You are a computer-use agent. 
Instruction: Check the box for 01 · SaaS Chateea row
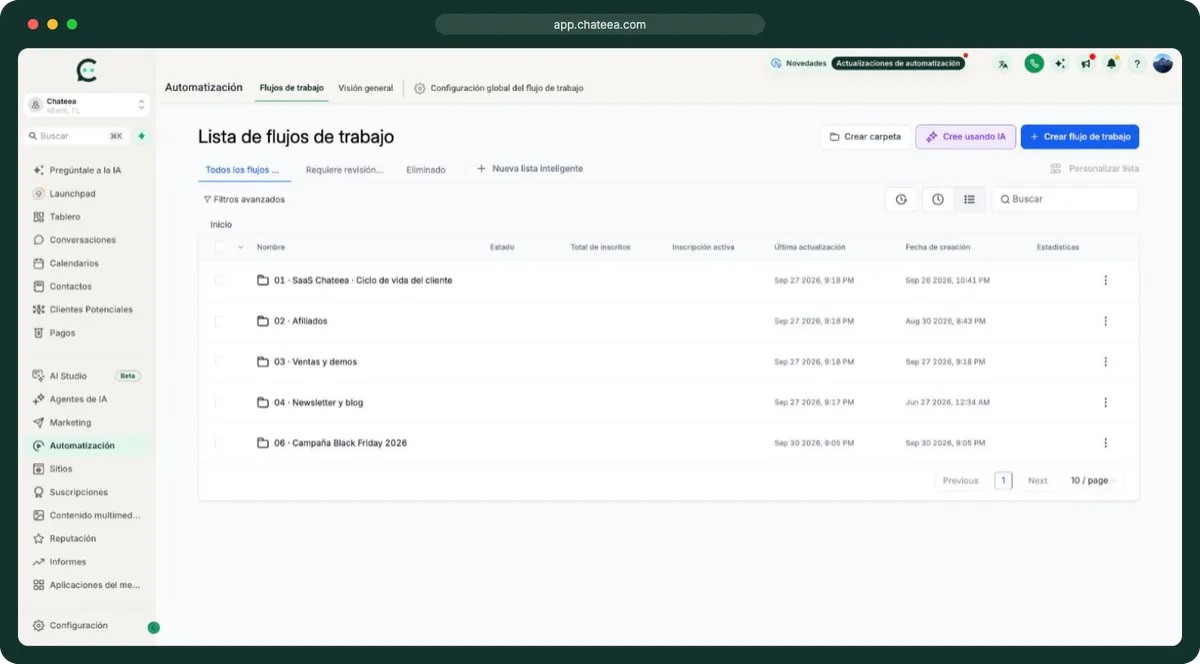[x=220, y=280]
